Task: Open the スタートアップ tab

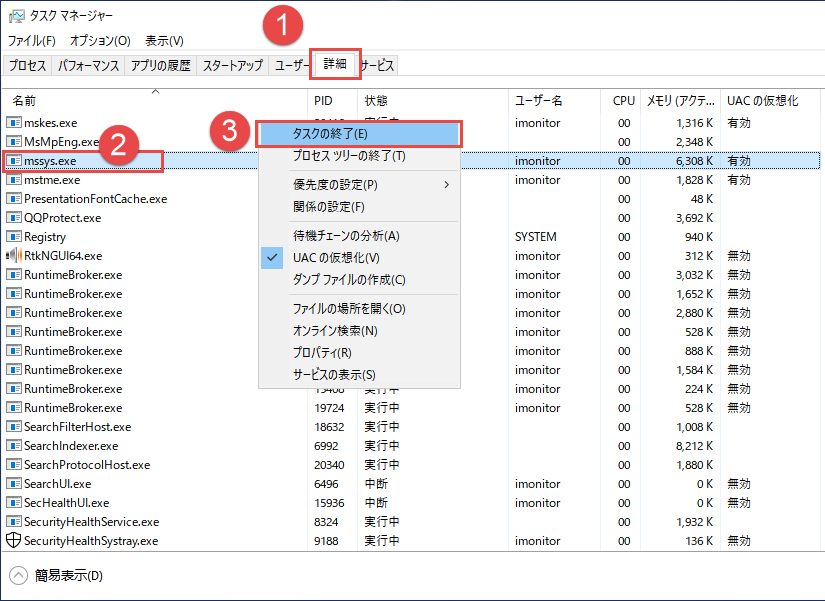Action: [x=232, y=66]
